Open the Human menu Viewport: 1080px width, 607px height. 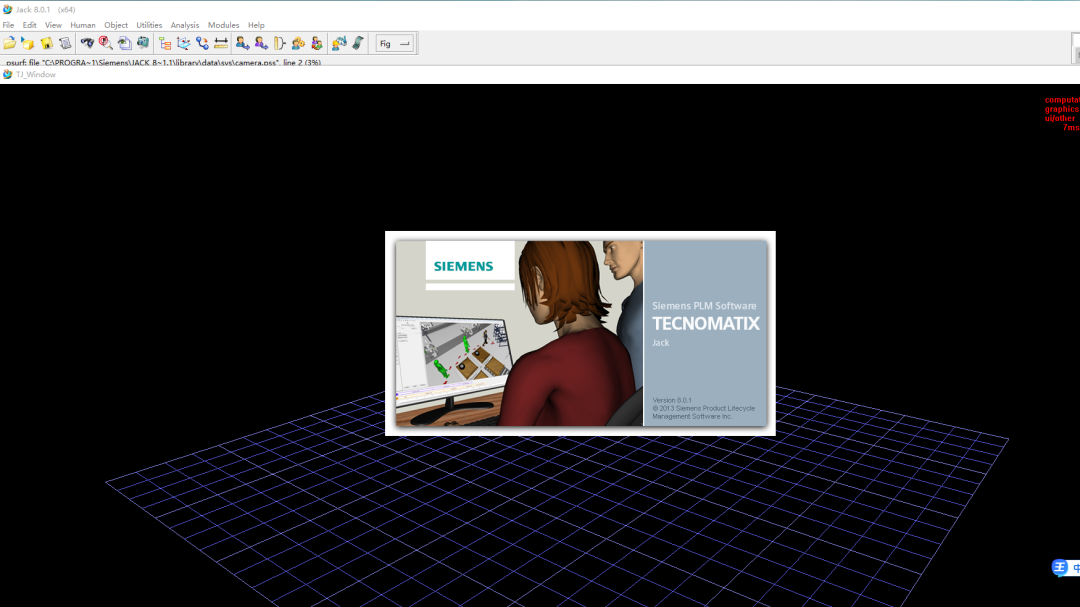pos(83,25)
